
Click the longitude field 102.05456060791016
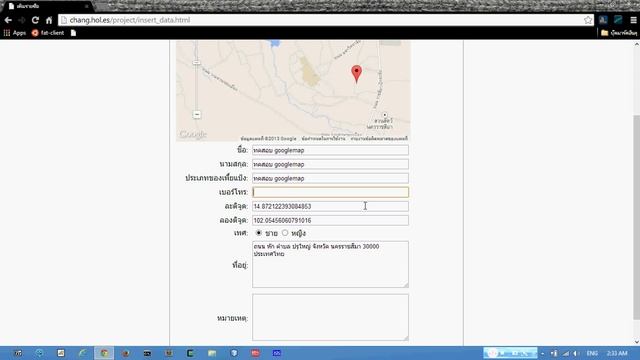point(330,220)
